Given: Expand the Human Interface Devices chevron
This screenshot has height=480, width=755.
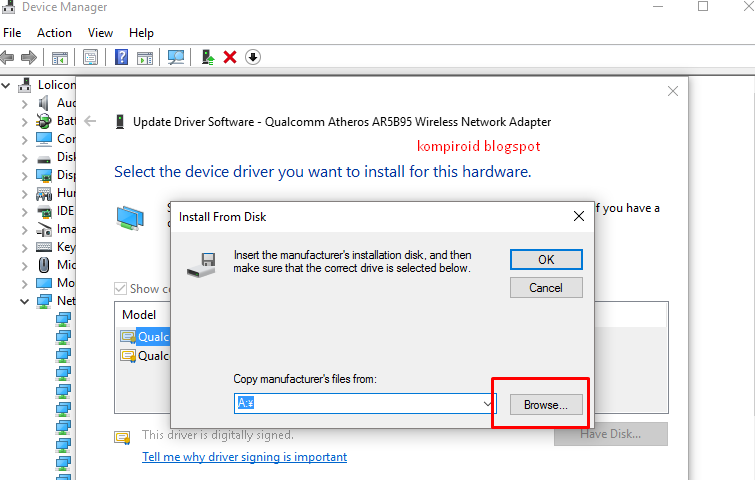Looking at the screenshot, I should coord(25,194).
